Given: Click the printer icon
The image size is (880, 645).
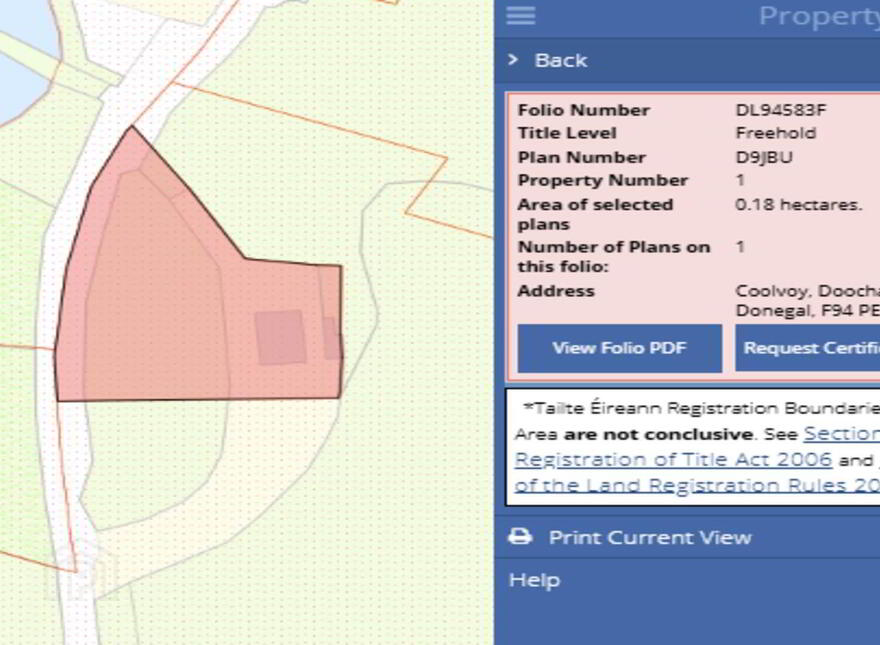Looking at the screenshot, I should (520, 537).
